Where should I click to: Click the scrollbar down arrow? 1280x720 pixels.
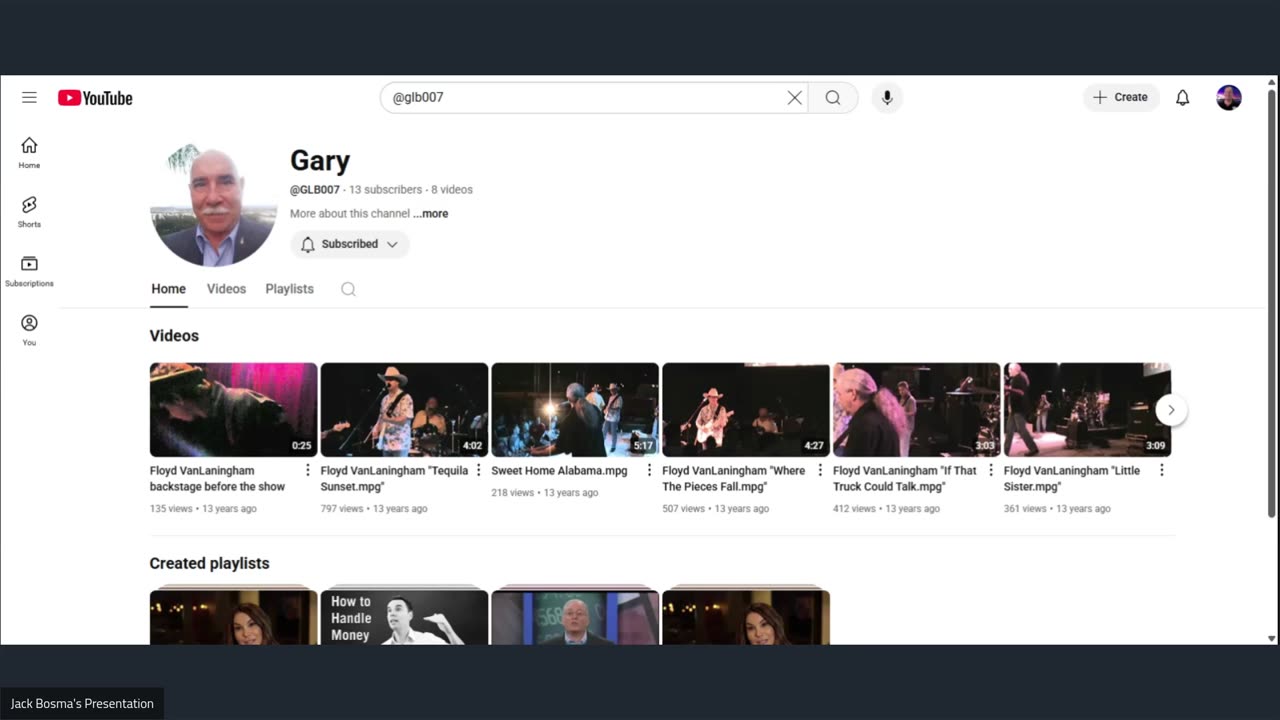point(1272,638)
